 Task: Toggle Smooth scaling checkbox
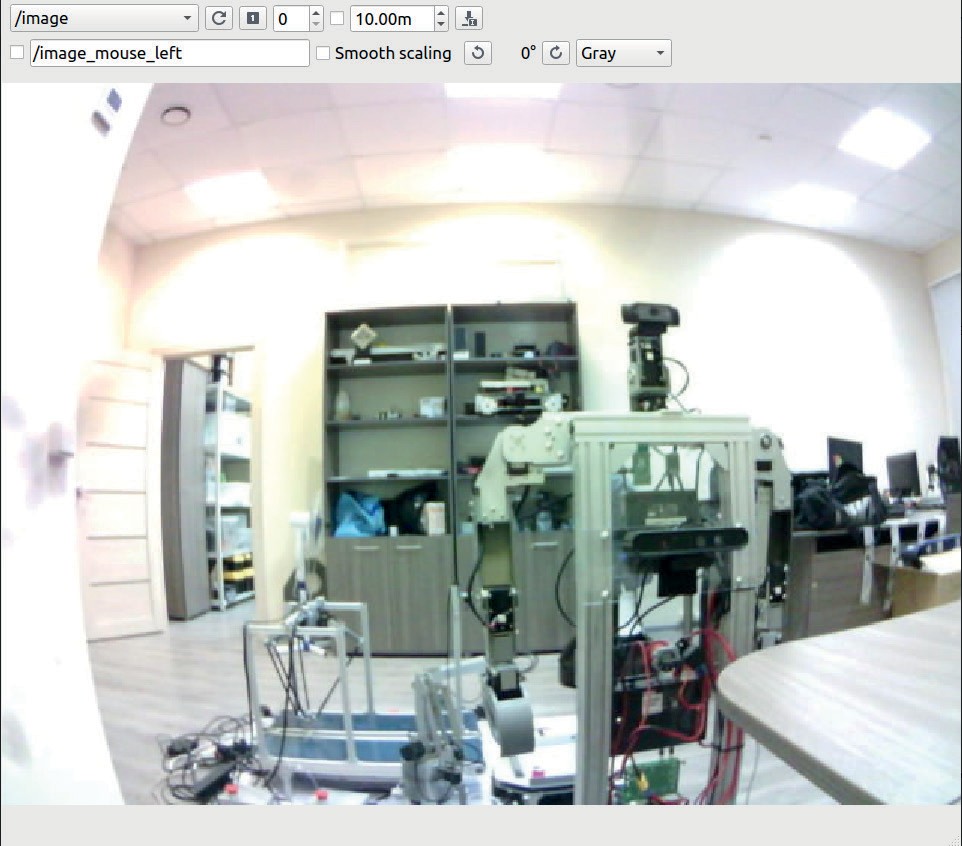point(323,53)
